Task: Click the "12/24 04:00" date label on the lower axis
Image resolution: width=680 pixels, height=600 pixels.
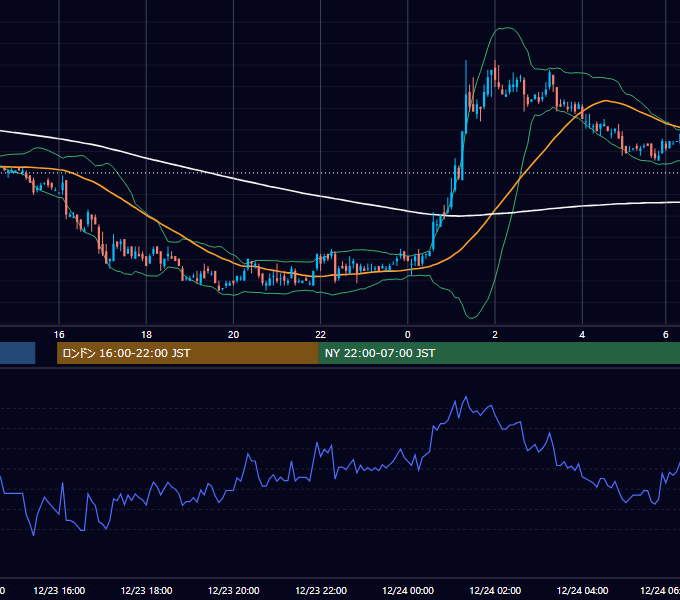Action: point(582,590)
